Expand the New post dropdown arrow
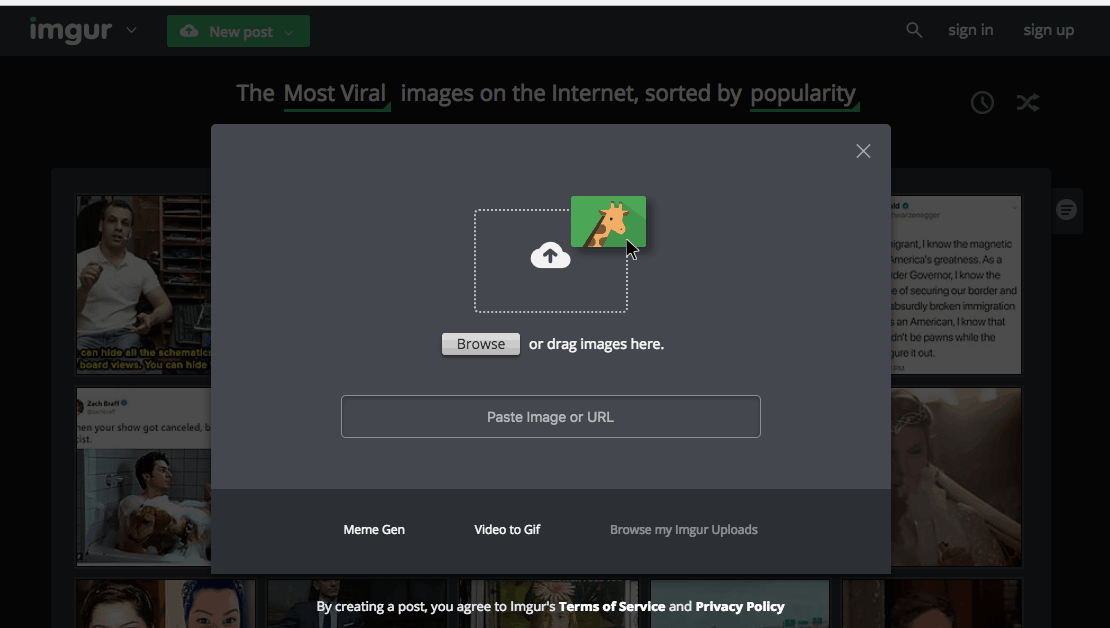1110x628 pixels. point(289,32)
